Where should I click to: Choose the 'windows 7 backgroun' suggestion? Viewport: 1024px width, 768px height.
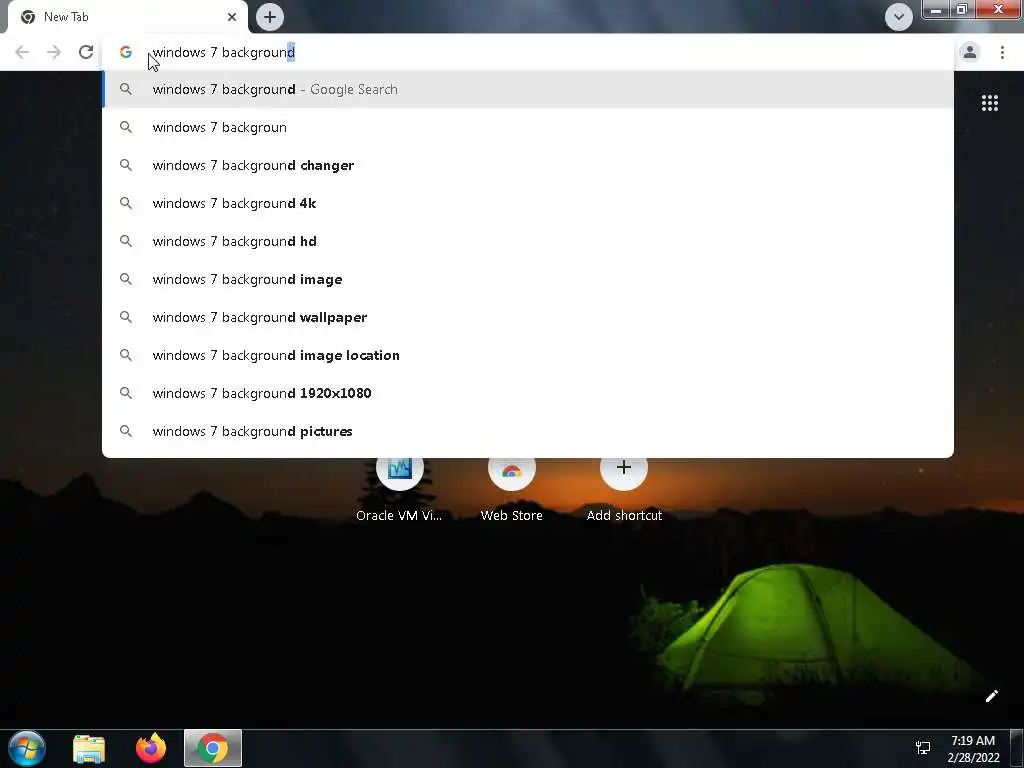528,127
